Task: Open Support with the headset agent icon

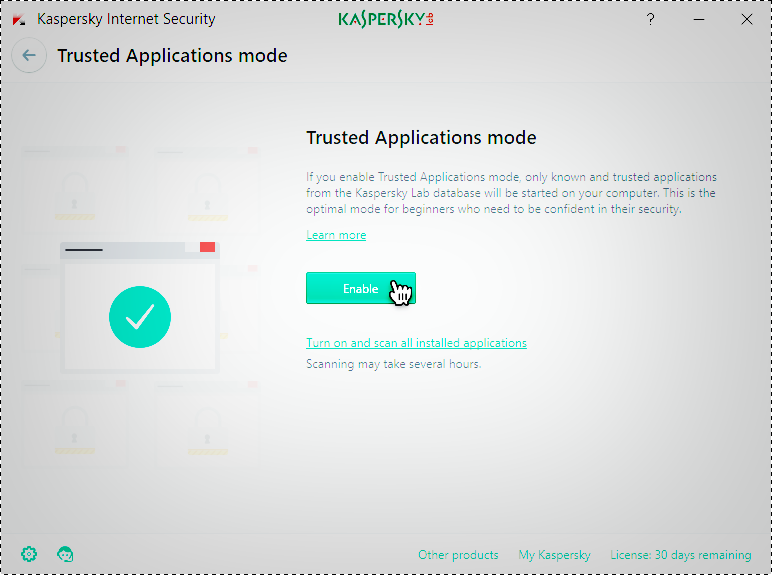Action: tap(66, 554)
